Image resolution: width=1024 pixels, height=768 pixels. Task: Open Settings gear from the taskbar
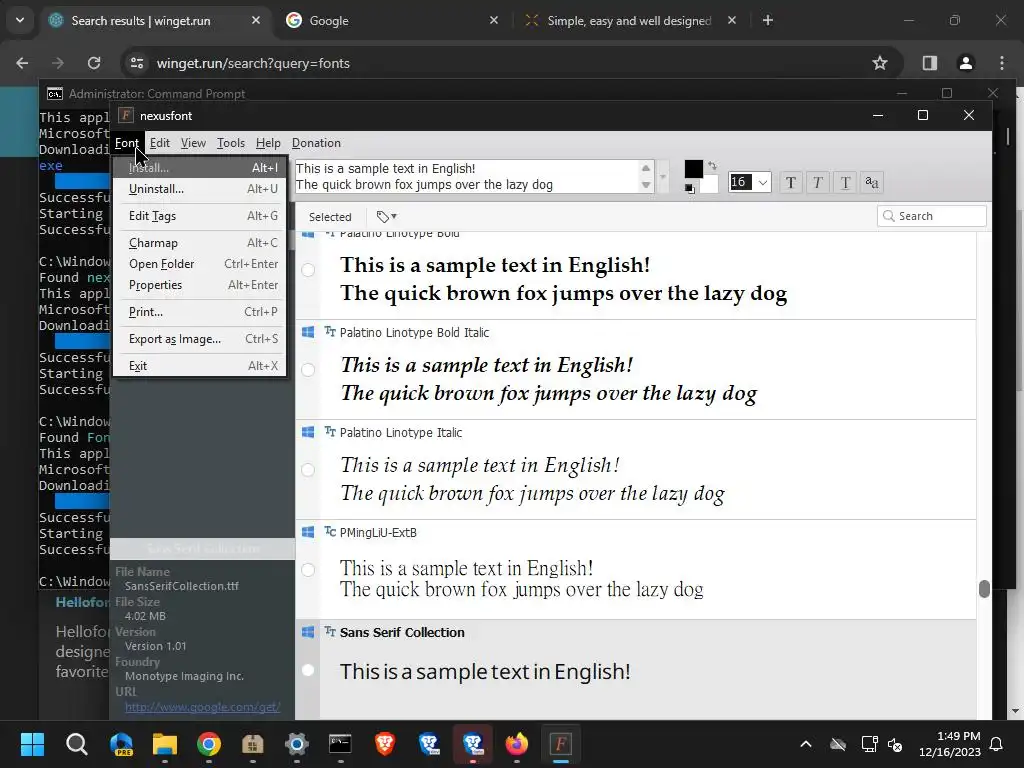296,744
